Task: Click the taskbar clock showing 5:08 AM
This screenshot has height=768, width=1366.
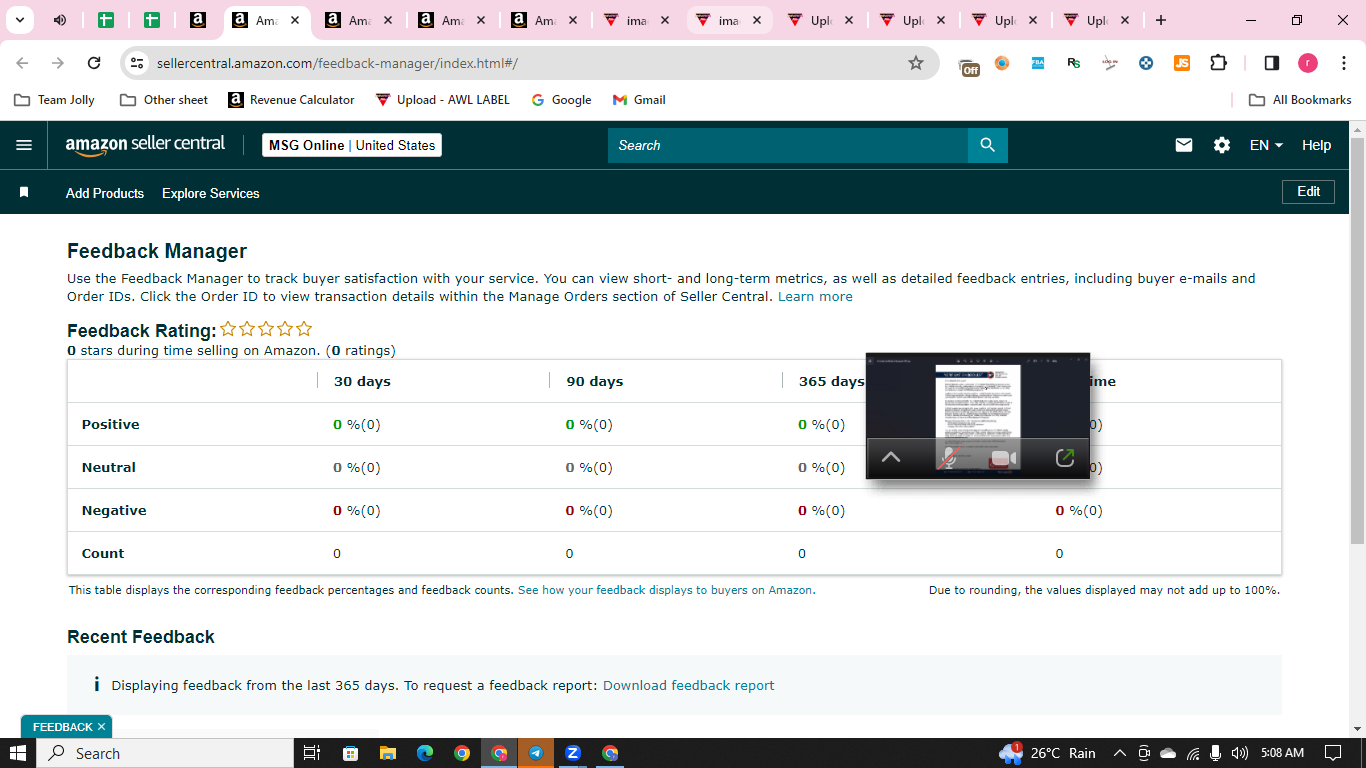Action: click(1283, 753)
